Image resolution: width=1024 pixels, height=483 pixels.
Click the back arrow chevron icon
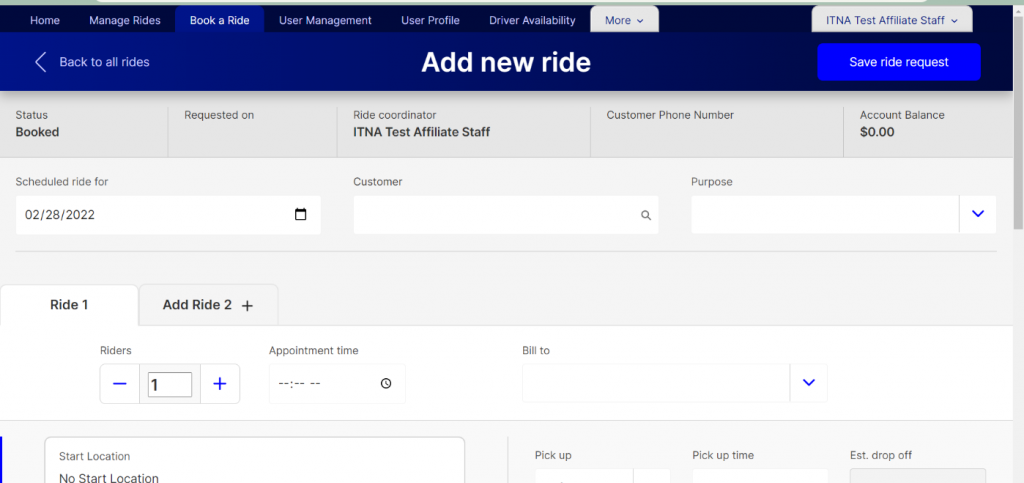click(41, 62)
